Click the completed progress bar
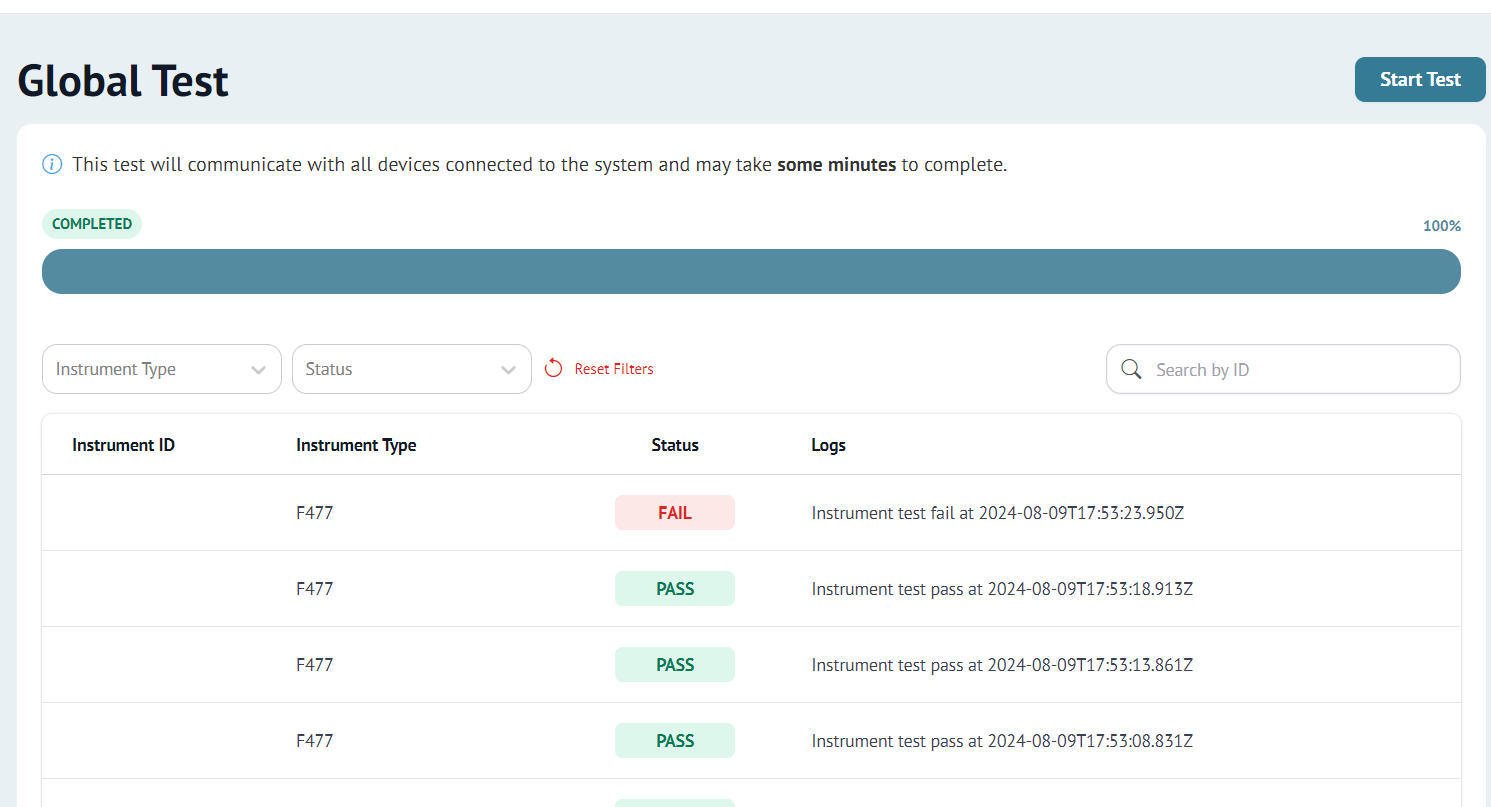The height and width of the screenshot is (807, 1491). point(751,271)
